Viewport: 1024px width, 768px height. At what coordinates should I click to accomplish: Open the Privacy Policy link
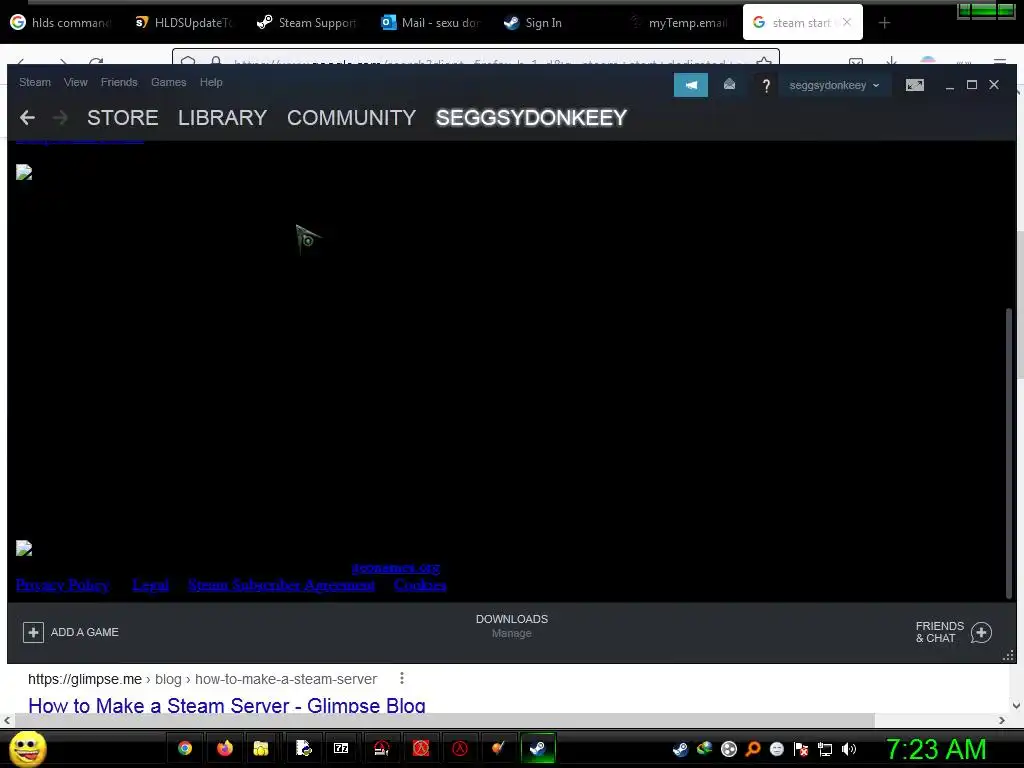63,584
